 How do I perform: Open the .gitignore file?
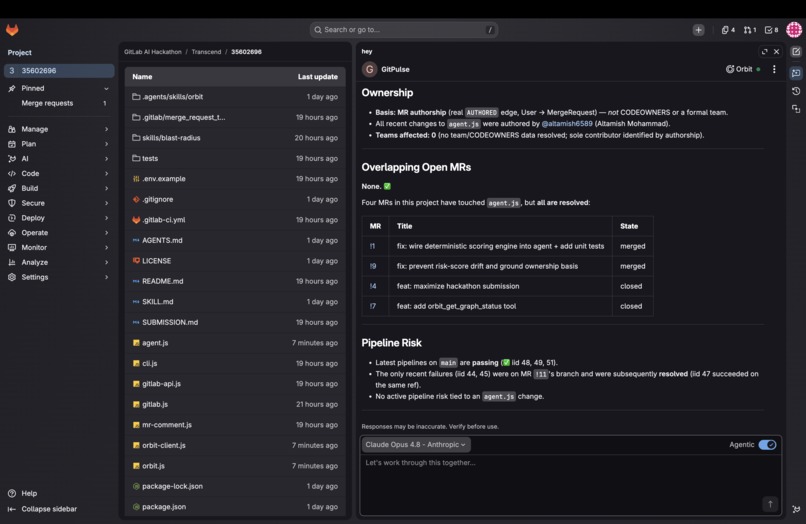tap(157, 200)
